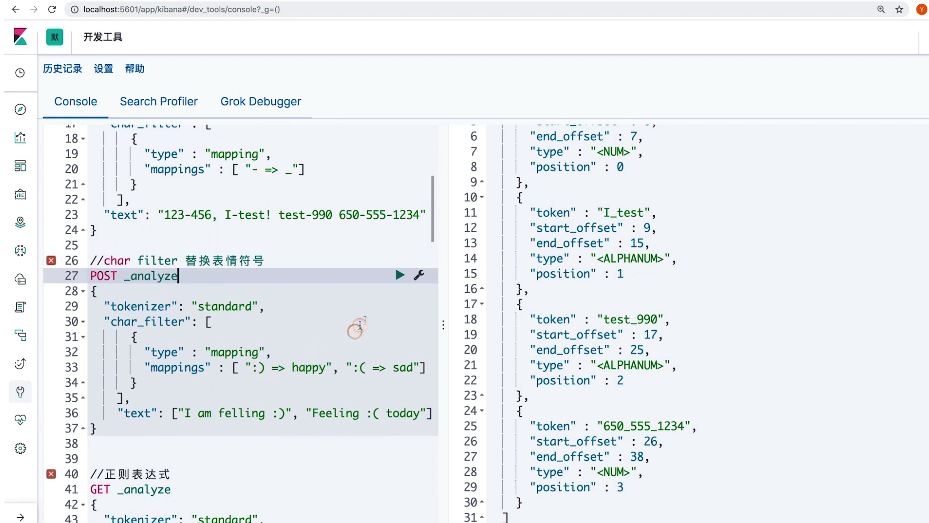Viewport: 929px width, 523px height.
Task: Open Recently viewed clock icon in sidebar
Action: point(20,73)
